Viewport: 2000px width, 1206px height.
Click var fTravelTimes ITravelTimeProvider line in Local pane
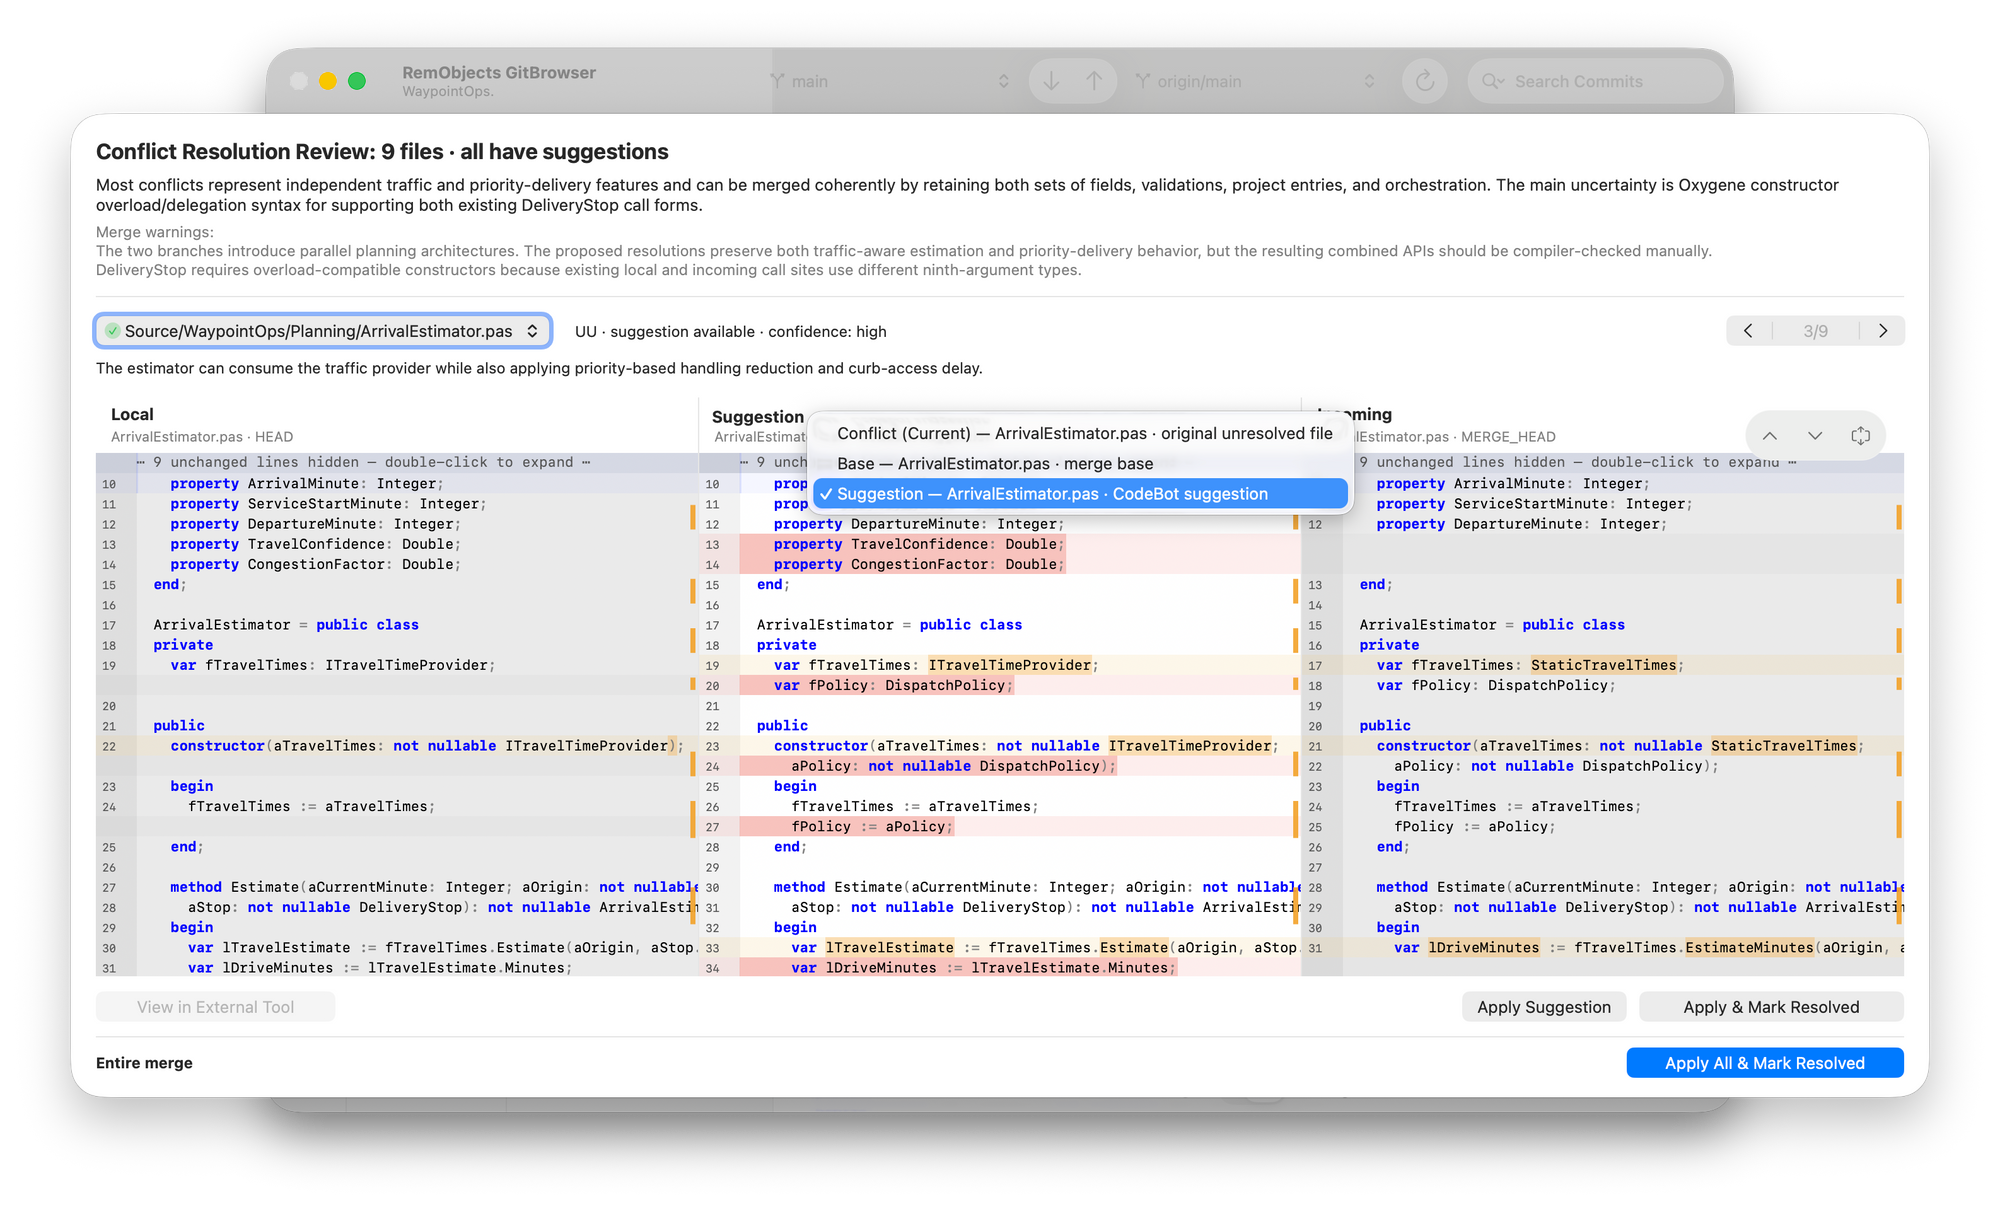[333, 665]
